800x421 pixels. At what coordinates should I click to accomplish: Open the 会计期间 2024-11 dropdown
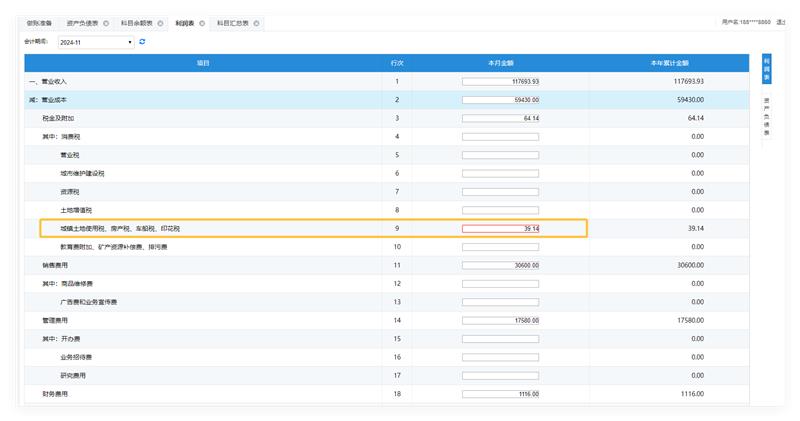[x=95, y=42]
